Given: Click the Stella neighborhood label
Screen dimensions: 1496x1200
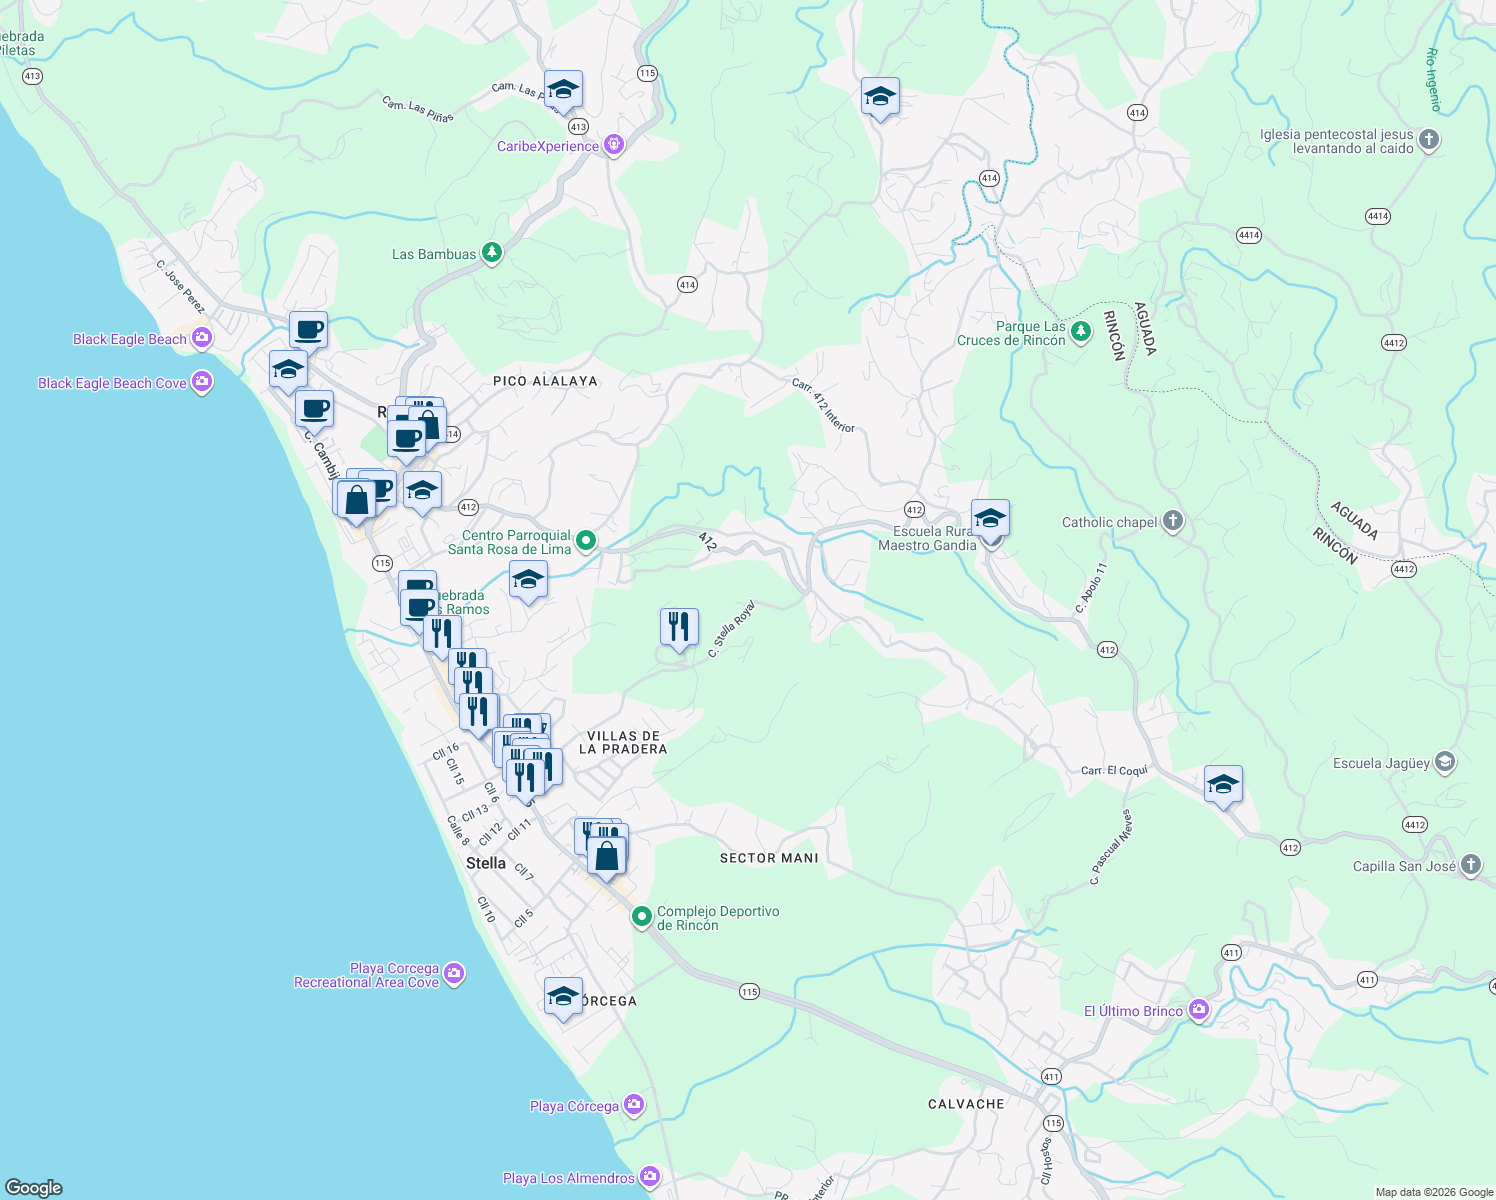Looking at the screenshot, I should 486,863.
